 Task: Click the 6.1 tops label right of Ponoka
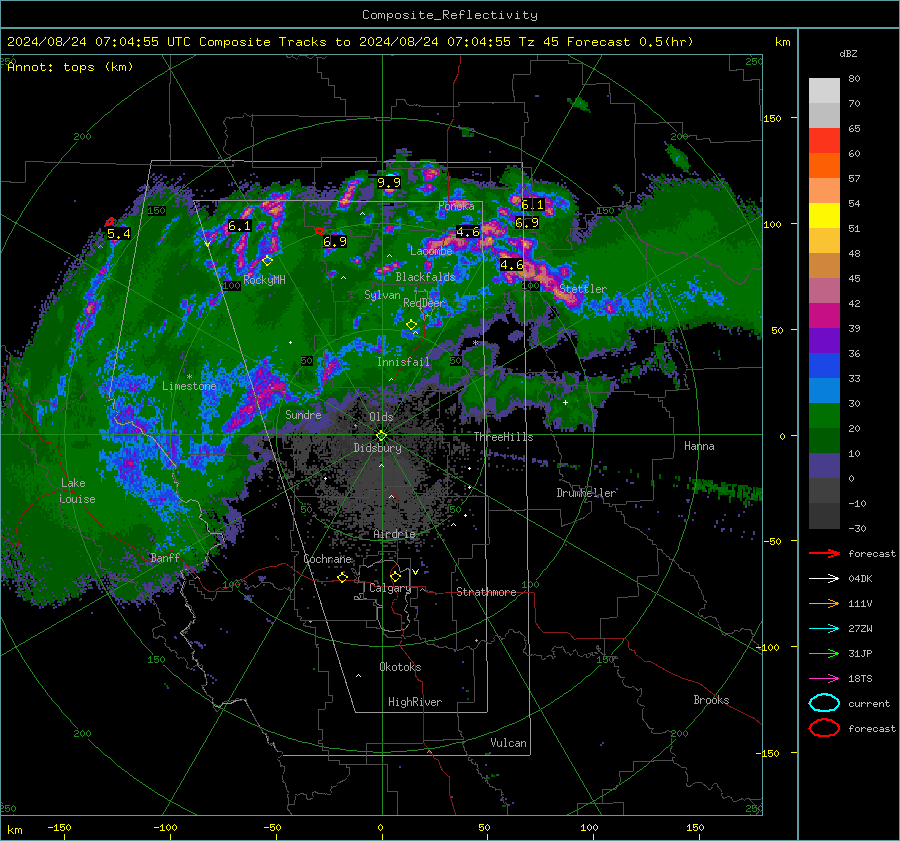tap(532, 204)
